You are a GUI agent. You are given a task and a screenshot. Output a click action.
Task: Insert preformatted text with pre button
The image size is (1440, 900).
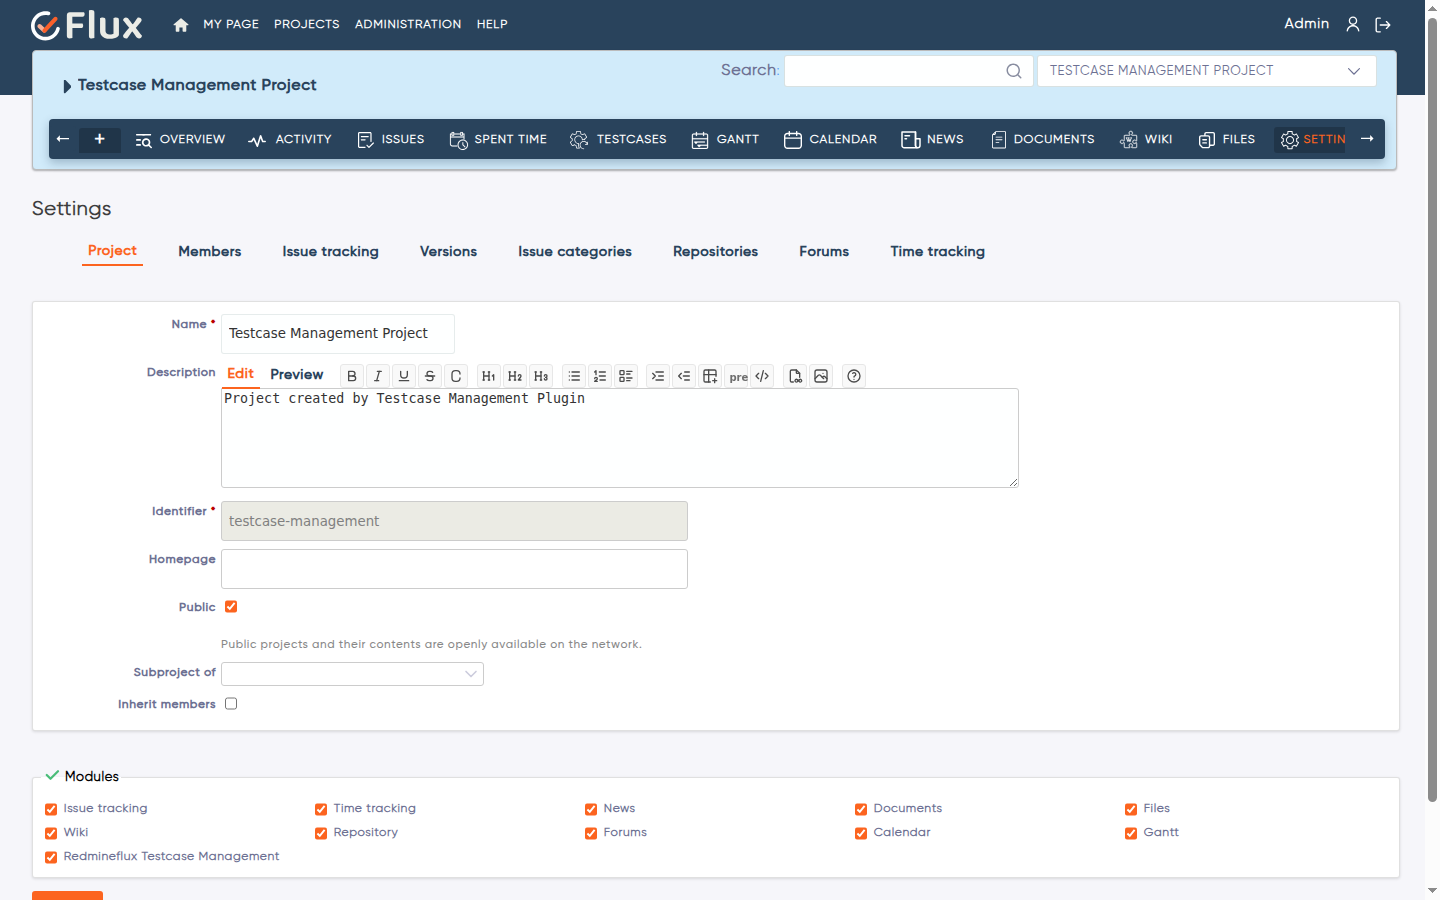pyautogui.click(x=738, y=376)
